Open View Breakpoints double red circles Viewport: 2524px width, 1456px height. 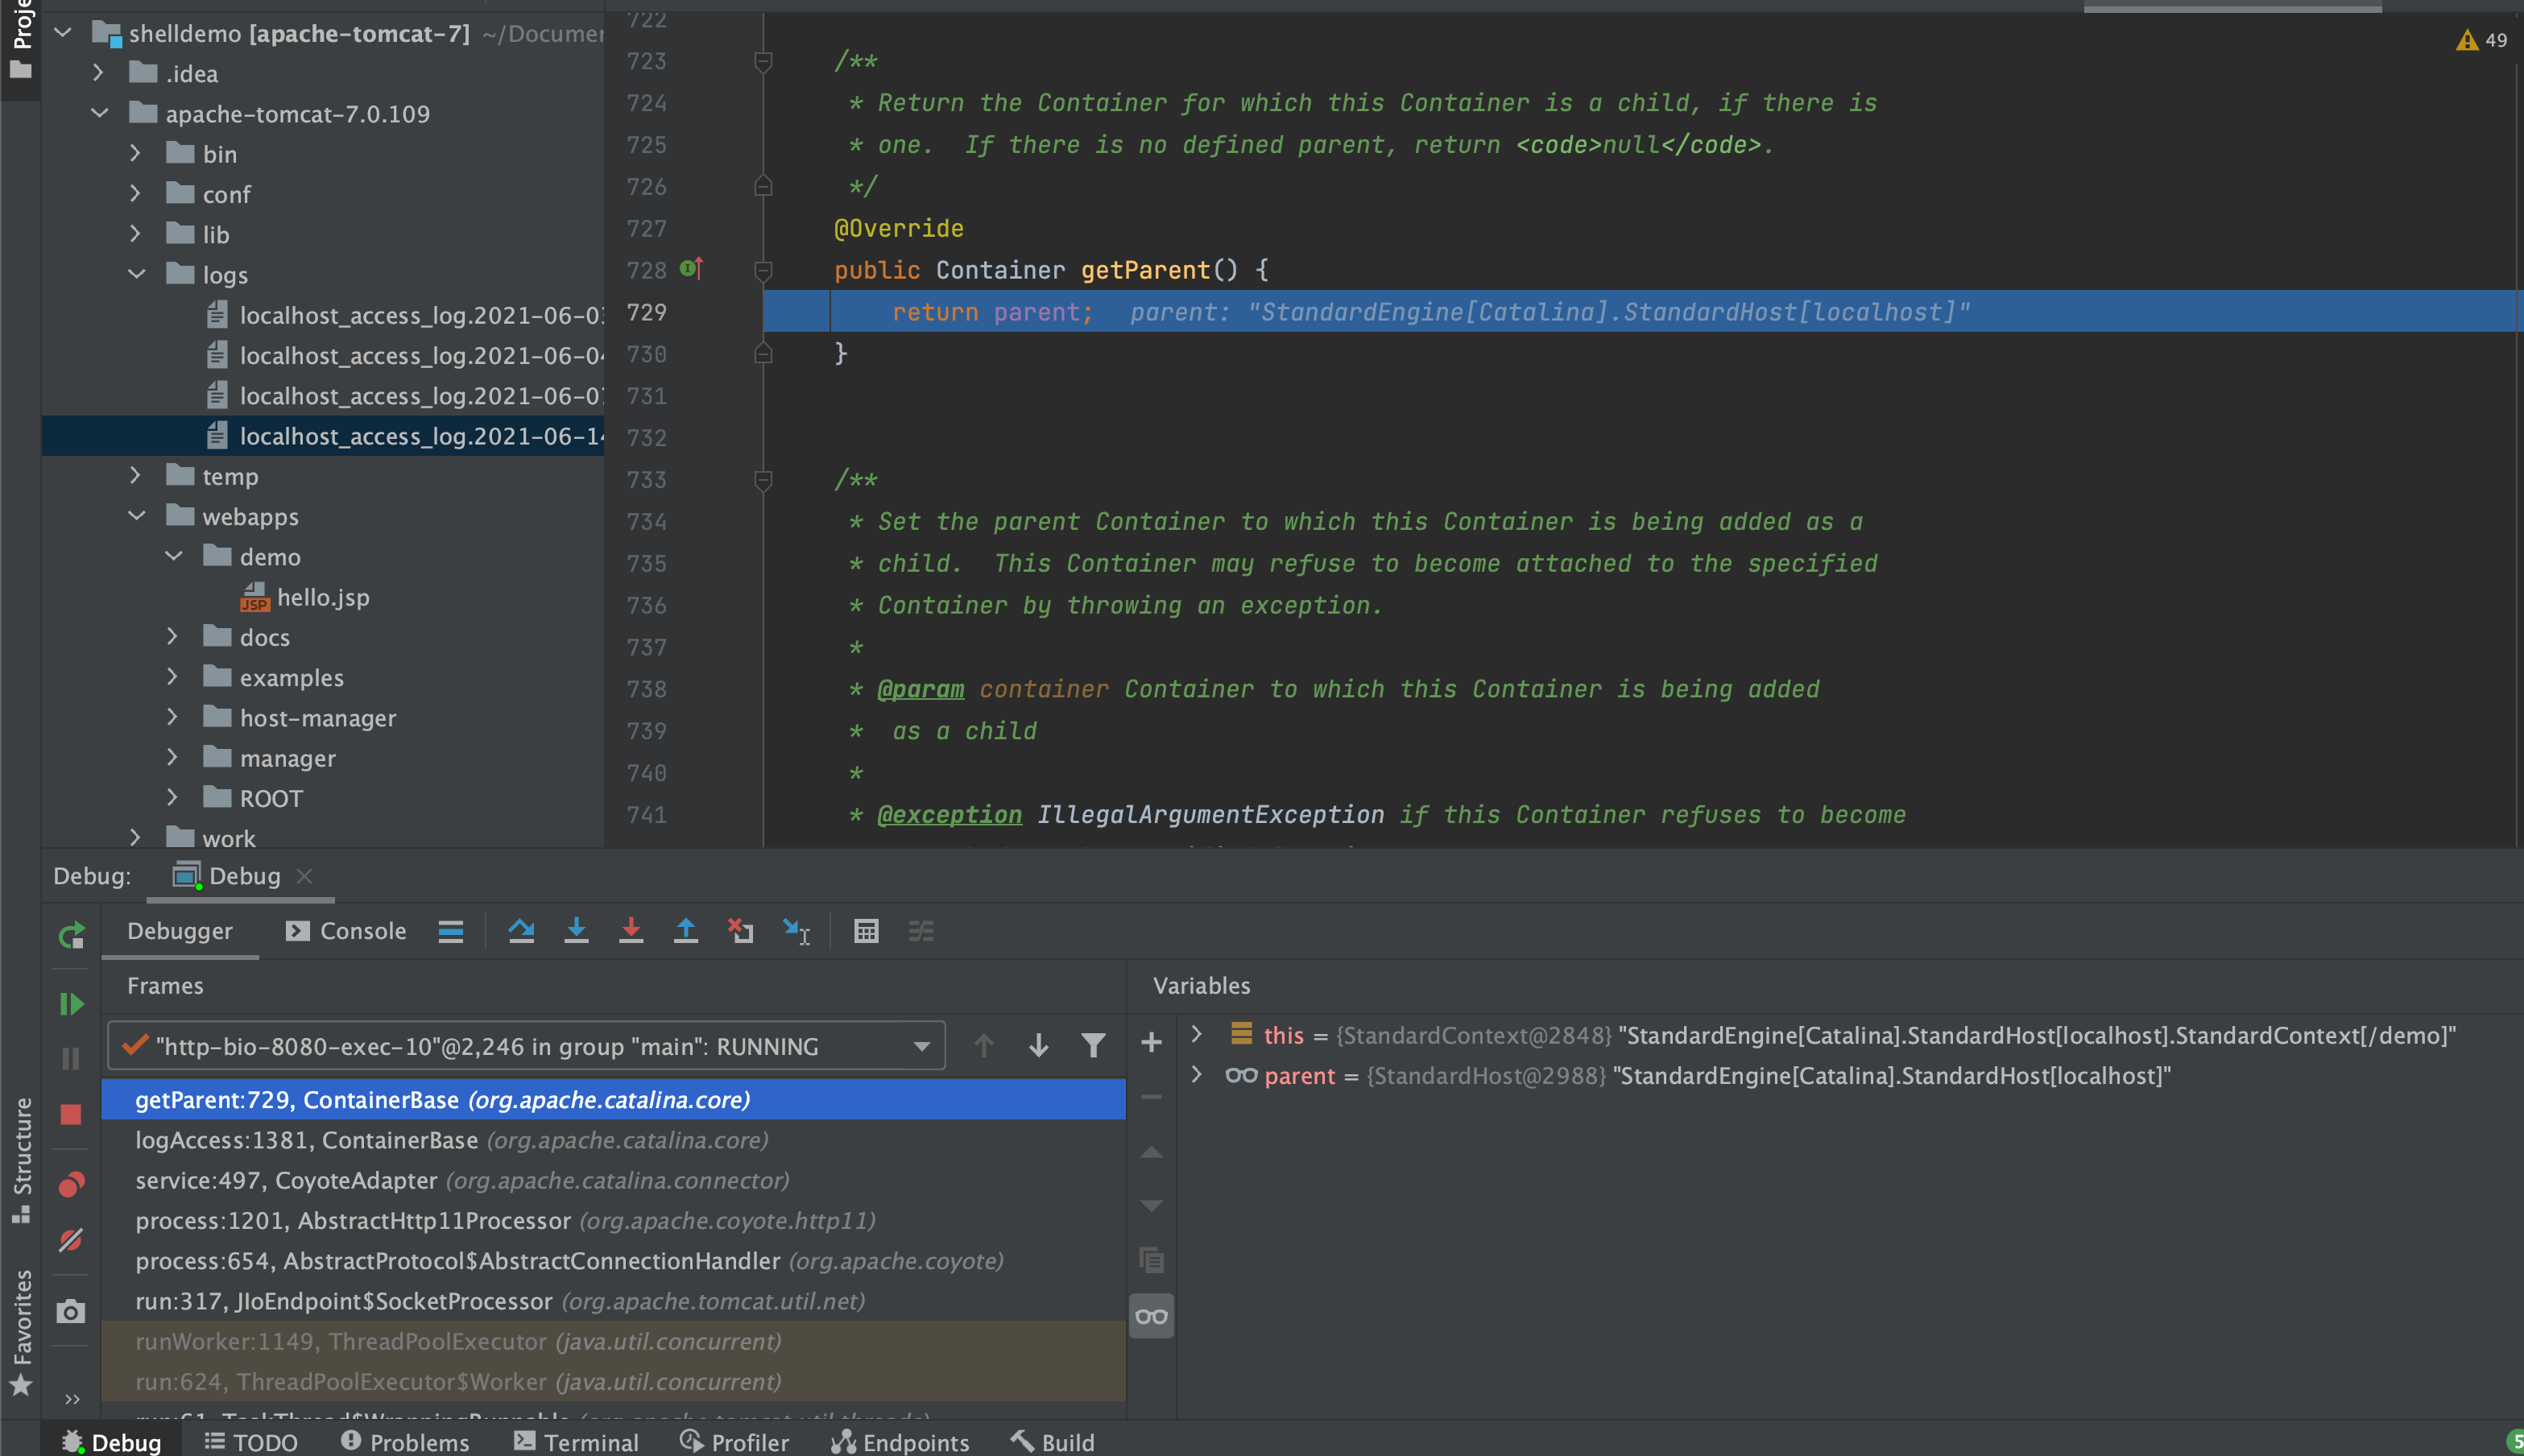71,1185
